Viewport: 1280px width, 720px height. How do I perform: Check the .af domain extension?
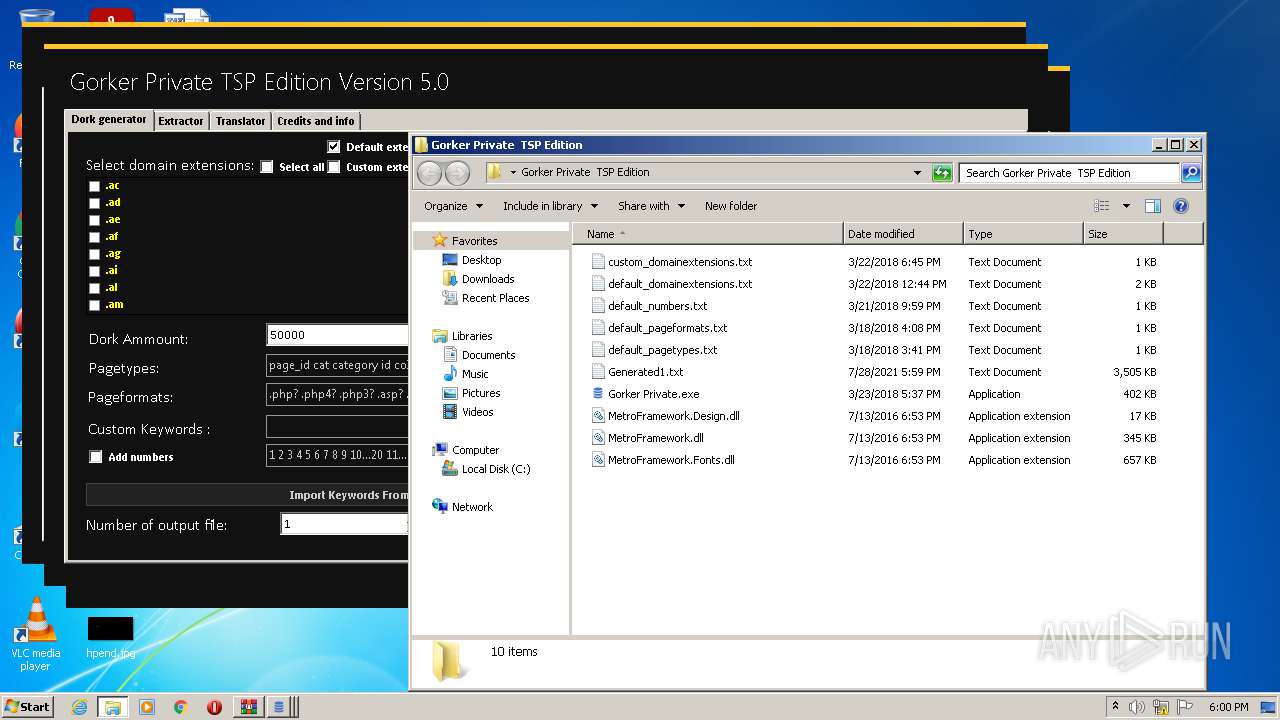tap(94, 237)
